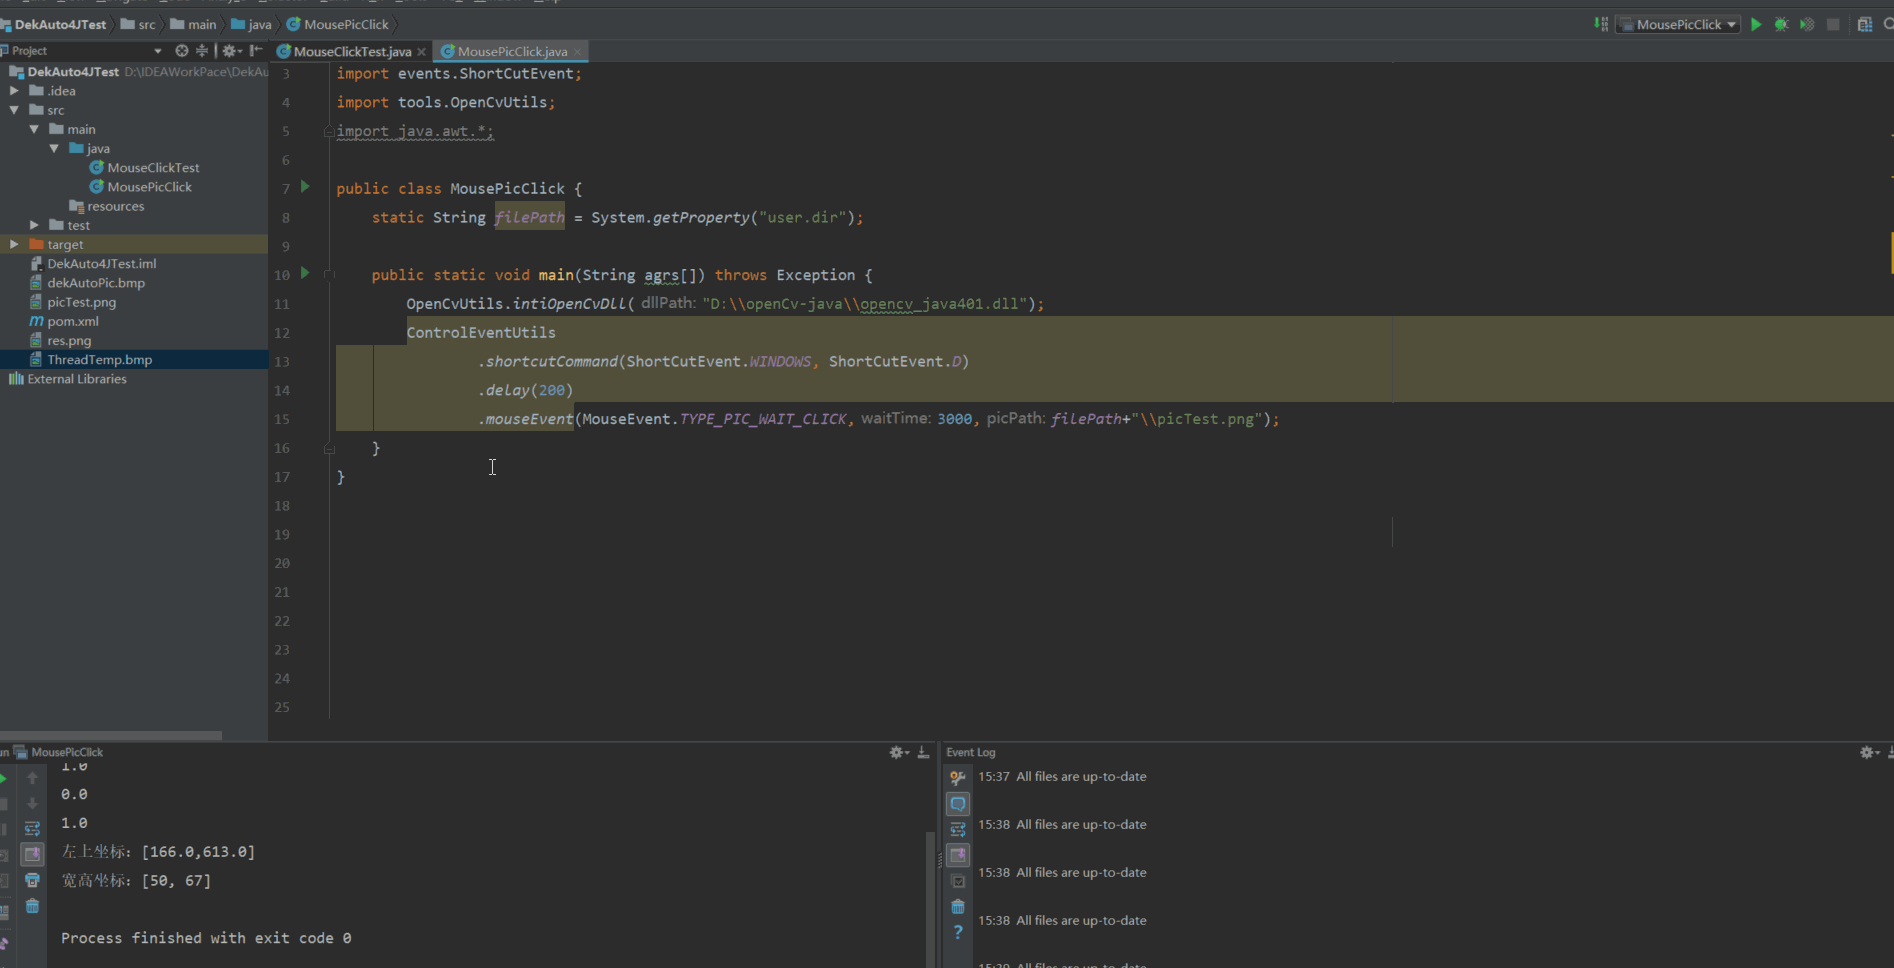Open Project Structure dialog icon
Image resolution: width=1894 pixels, height=968 pixels.
pyautogui.click(x=1865, y=24)
